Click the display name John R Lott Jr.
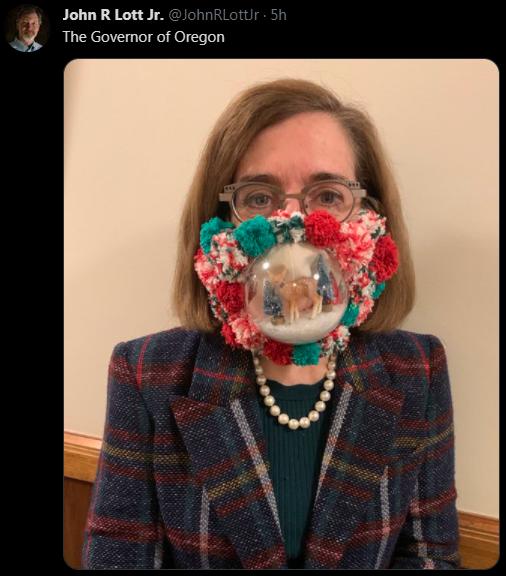 point(113,15)
